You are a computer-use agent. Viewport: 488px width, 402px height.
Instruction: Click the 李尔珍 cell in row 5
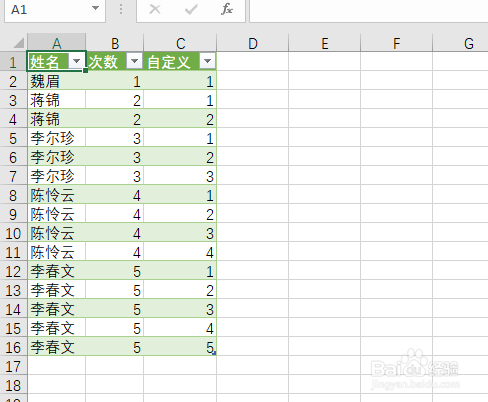[56, 138]
